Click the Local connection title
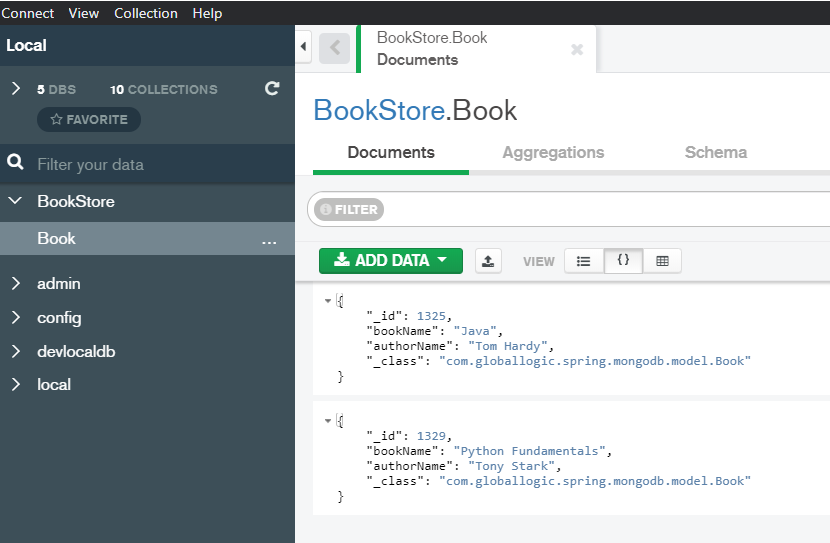The height and width of the screenshot is (543, 830). [x=26, y=46]
